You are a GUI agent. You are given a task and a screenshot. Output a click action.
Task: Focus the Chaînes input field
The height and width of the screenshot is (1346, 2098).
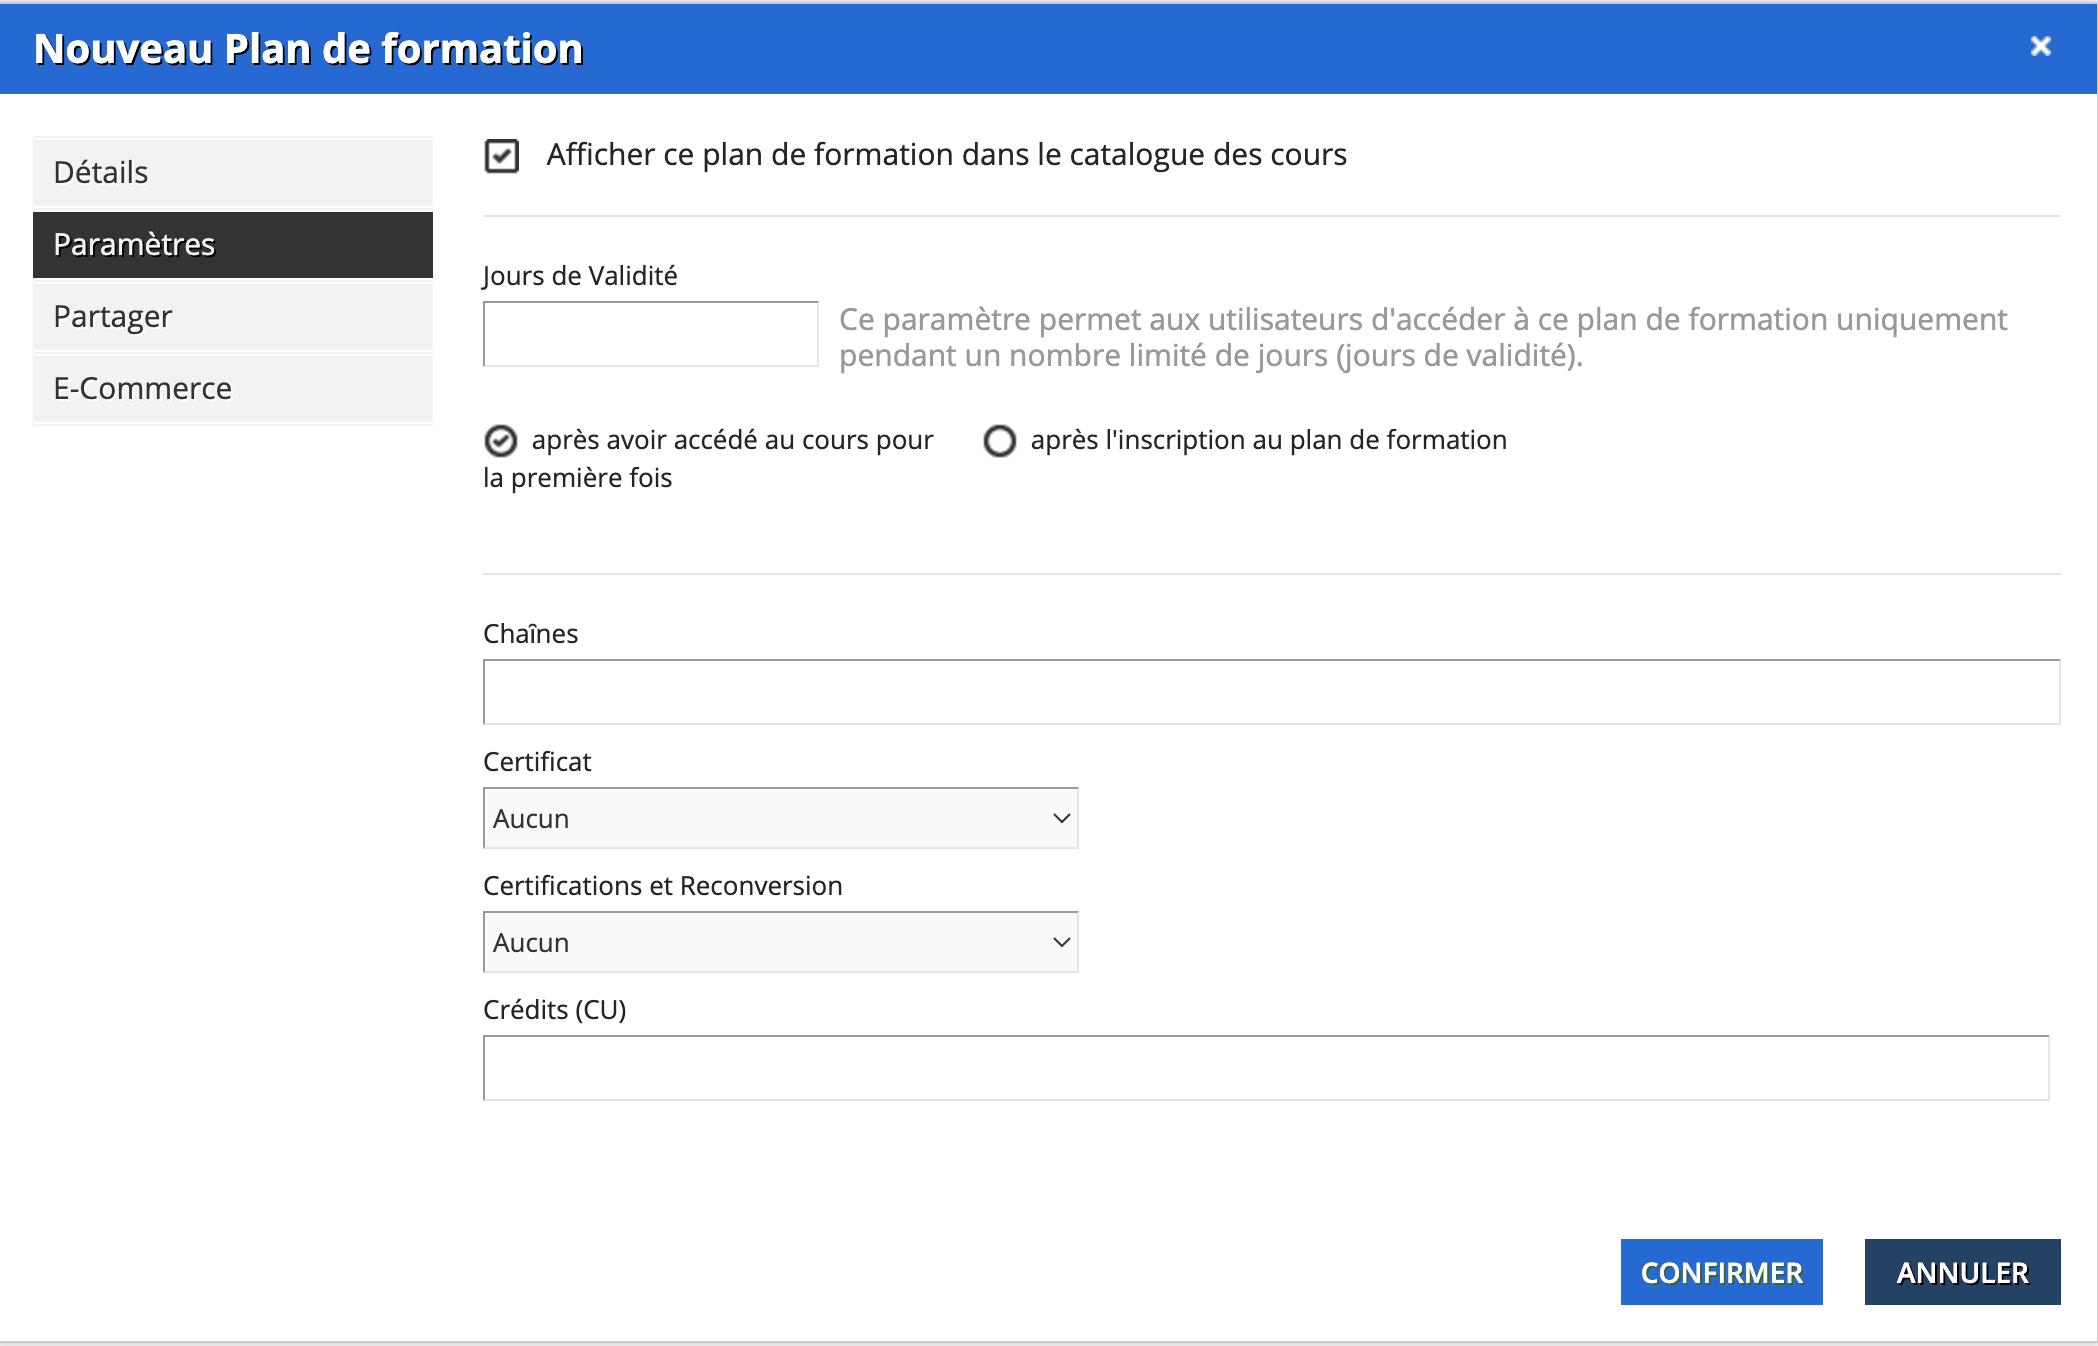[x=1271, y=692]
